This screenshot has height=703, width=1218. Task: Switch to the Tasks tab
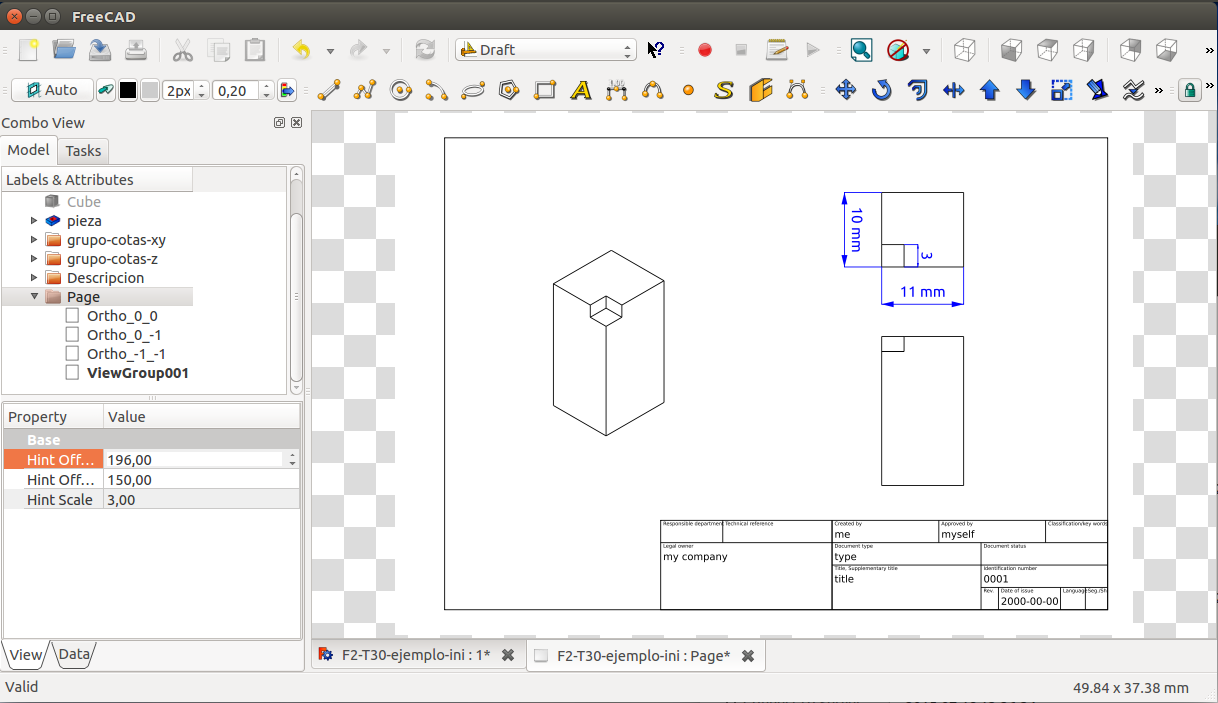click(x=83, y=151)
